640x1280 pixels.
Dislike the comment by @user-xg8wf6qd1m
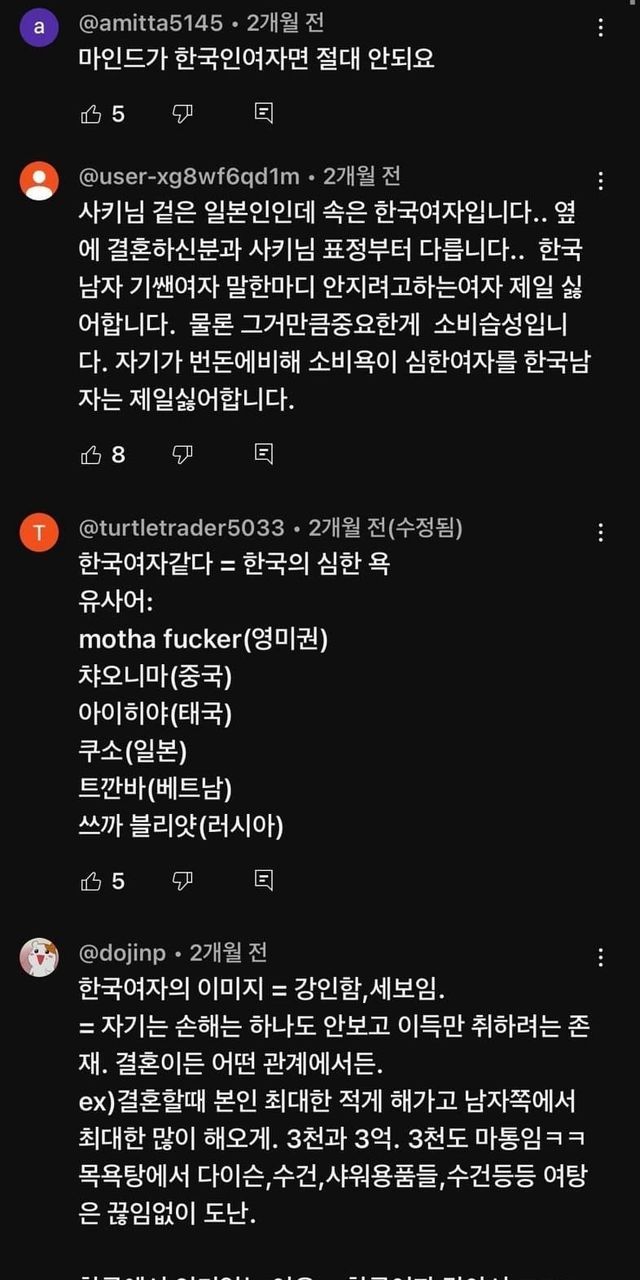[x=182, y=455]
